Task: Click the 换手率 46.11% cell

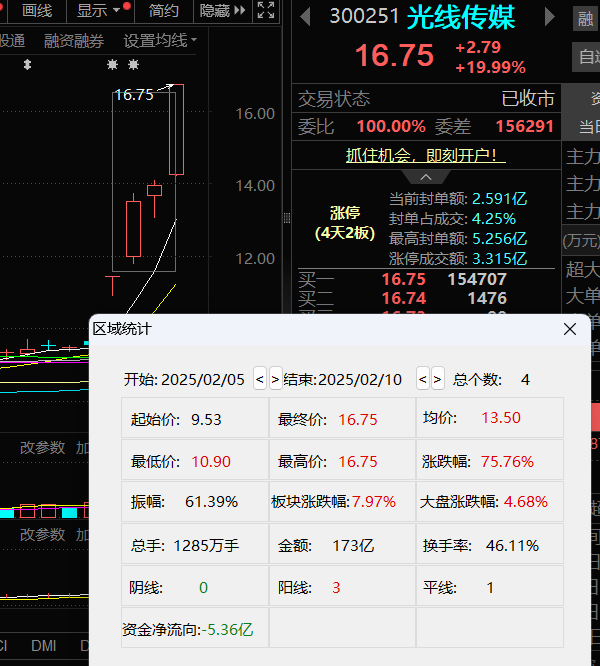Action: (x=490, y=544)
